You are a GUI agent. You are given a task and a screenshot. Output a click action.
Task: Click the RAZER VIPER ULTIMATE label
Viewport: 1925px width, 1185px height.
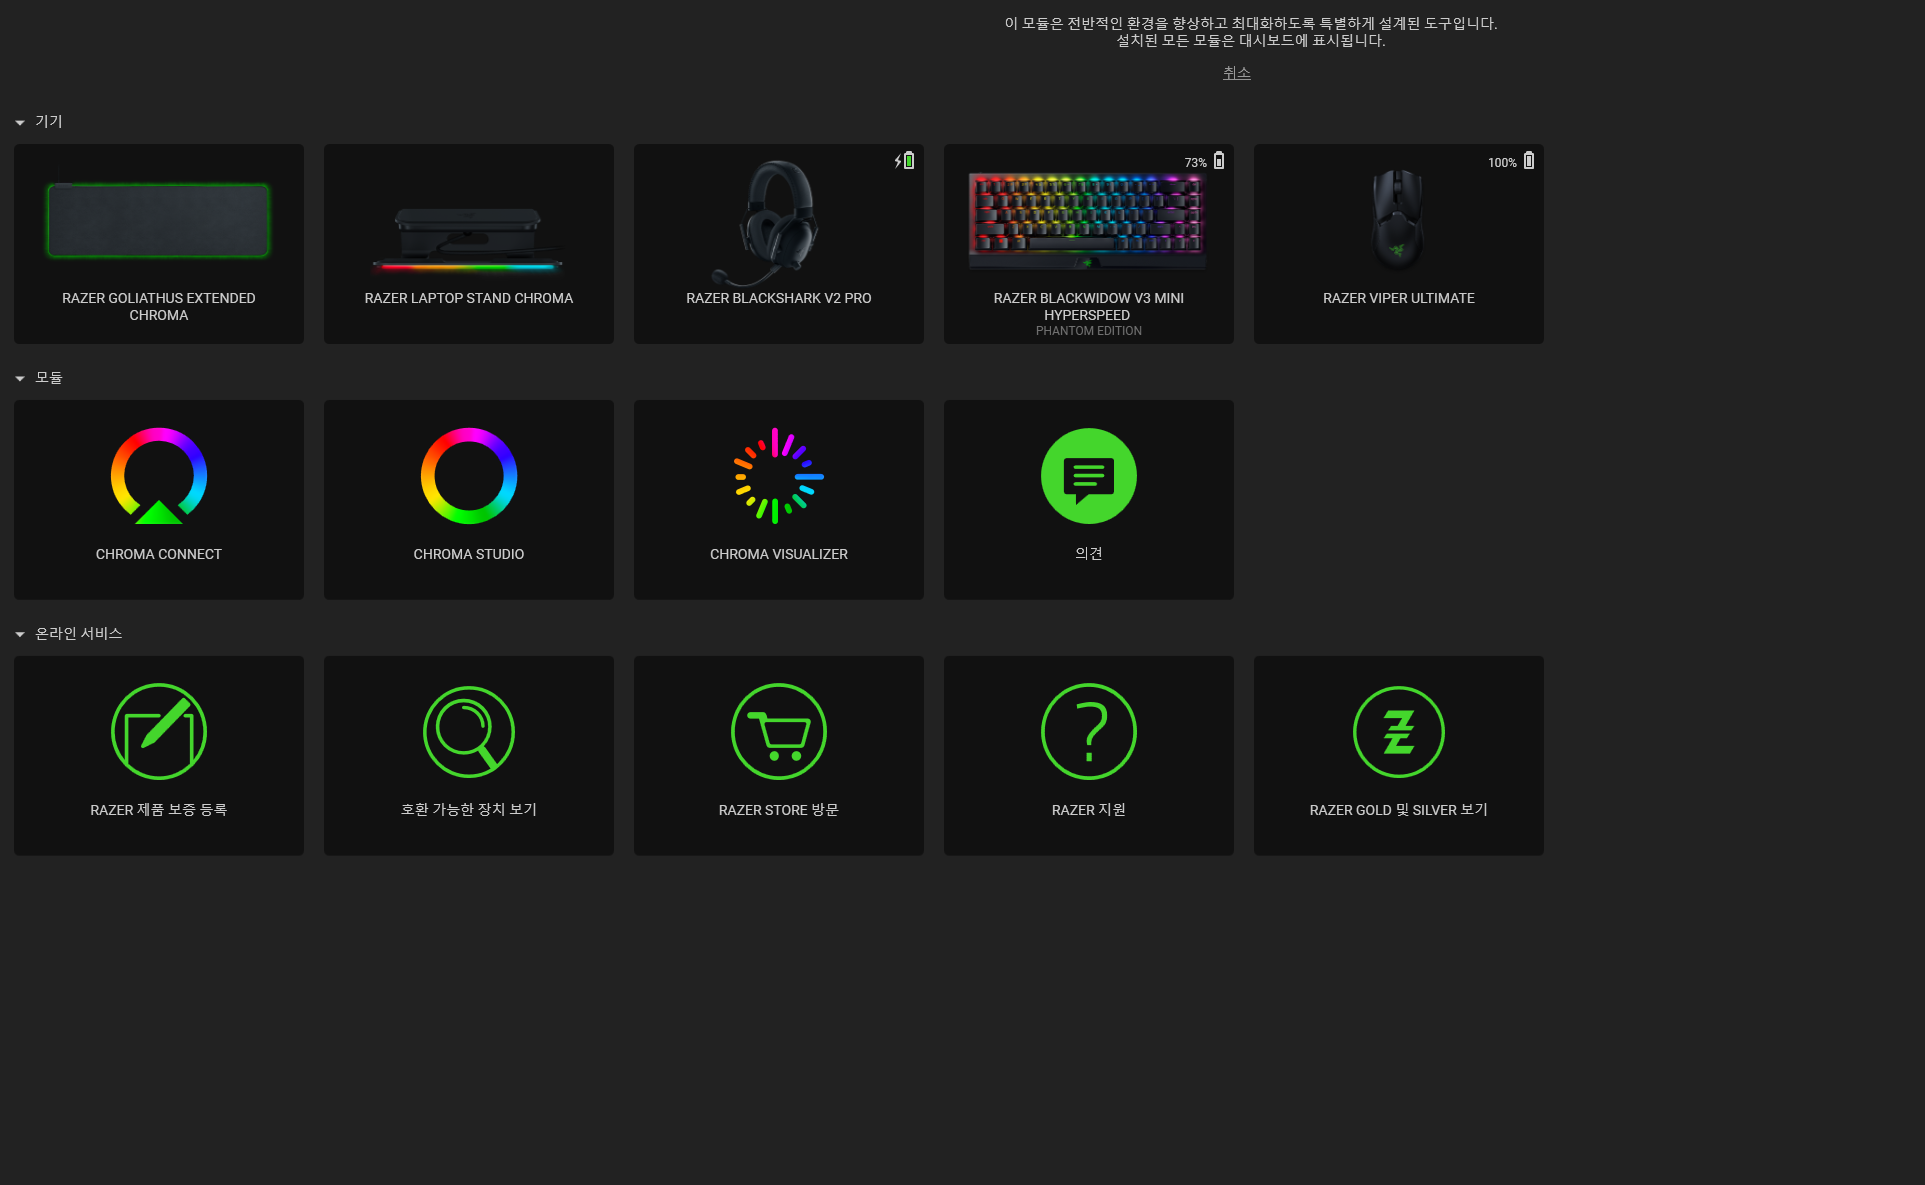(1399, 298)
